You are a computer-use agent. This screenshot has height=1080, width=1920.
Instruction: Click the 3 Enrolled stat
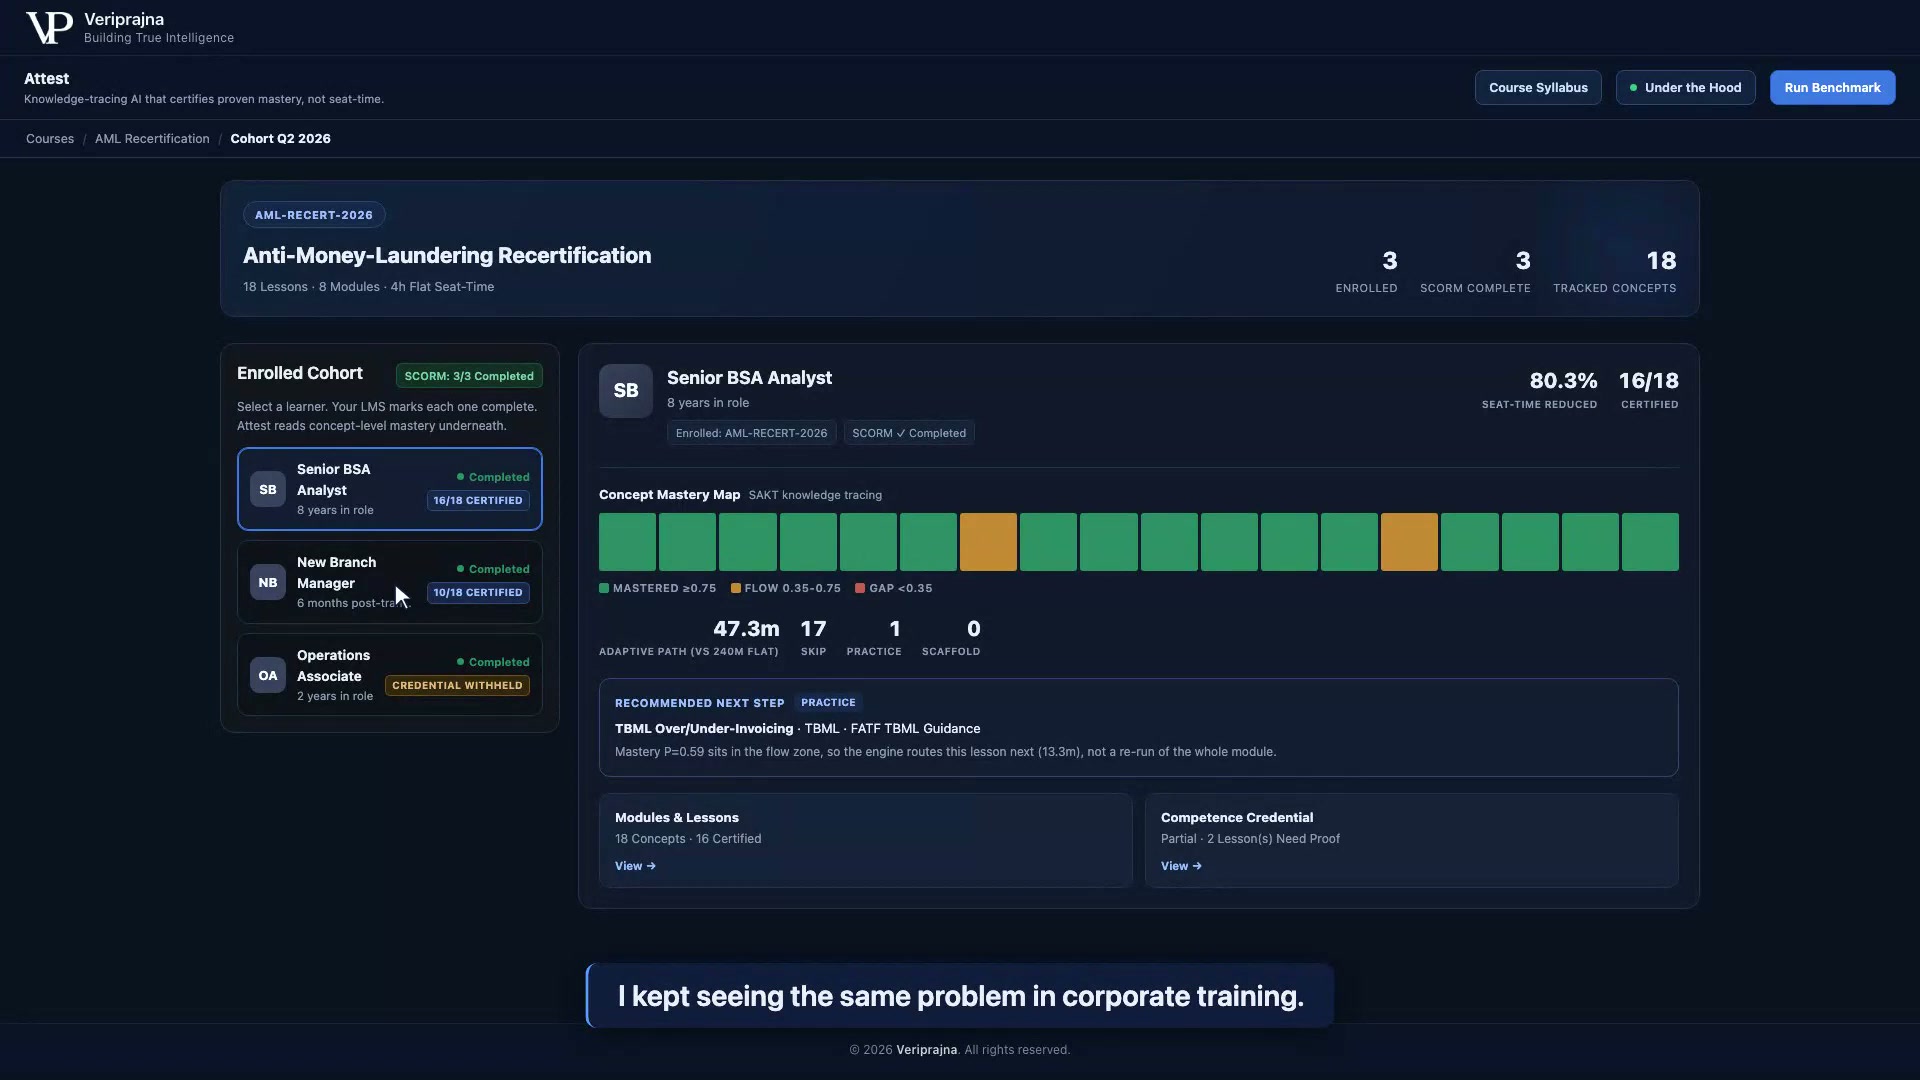(1367, 272)
